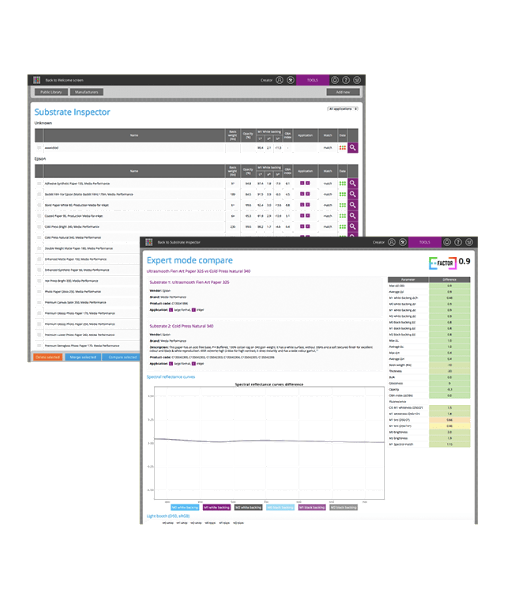Screen dimensions: 505x600
Task: Open TOOLS menu in Substrate Inspector window
Action: [x=313, y=80]
